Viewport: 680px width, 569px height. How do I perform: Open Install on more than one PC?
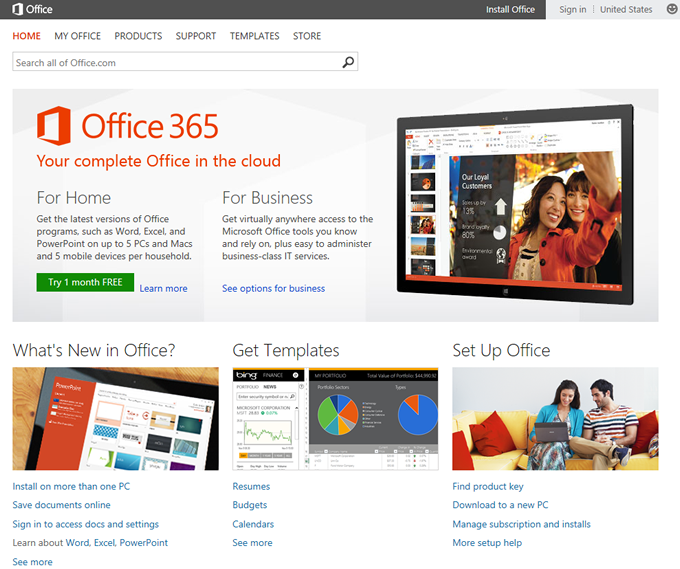(x=71, y=487)
